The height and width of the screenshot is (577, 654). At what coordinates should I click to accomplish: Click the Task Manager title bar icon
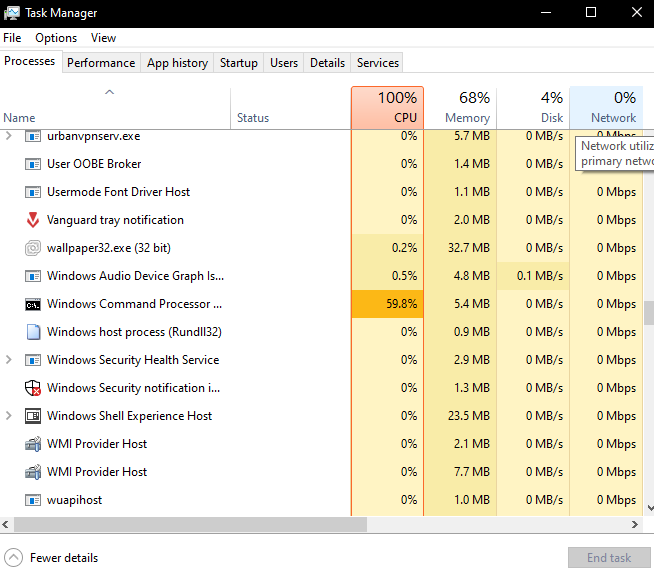(x=12, y=13)
